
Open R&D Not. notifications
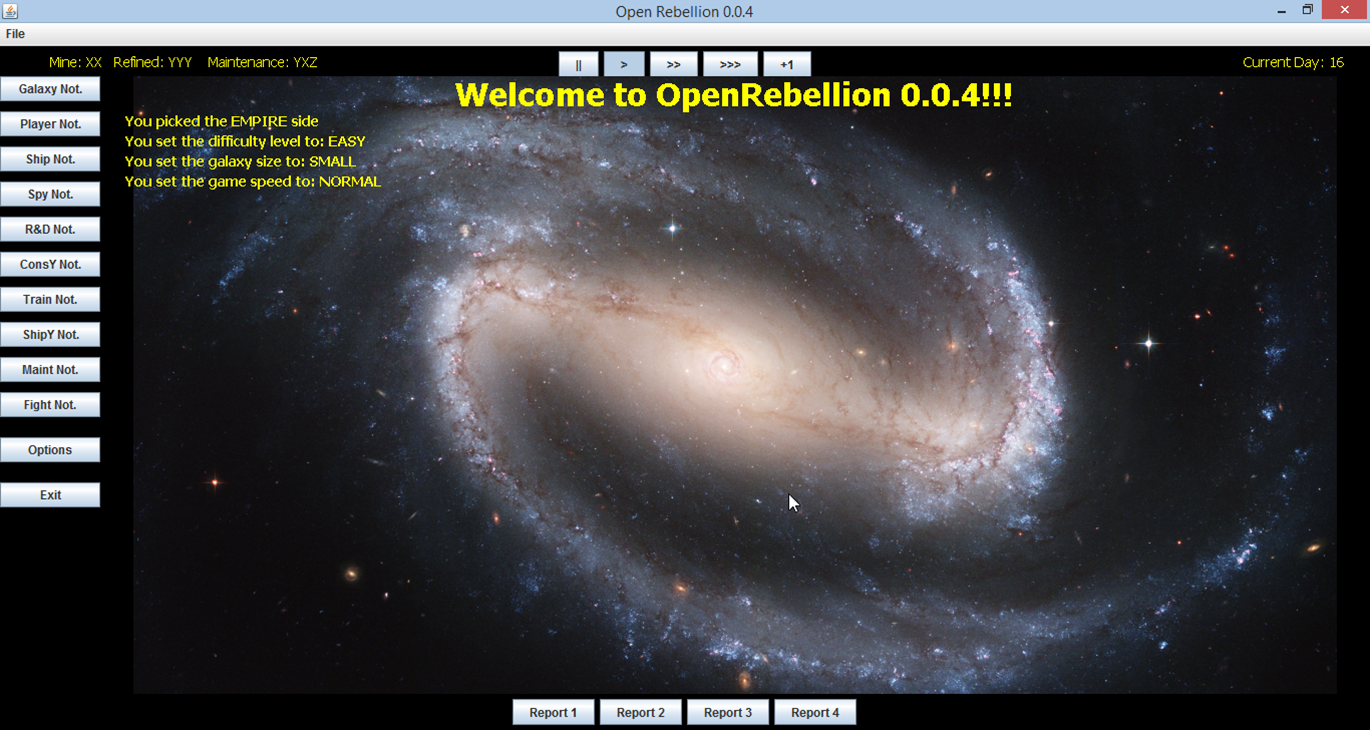pos(50,229)
